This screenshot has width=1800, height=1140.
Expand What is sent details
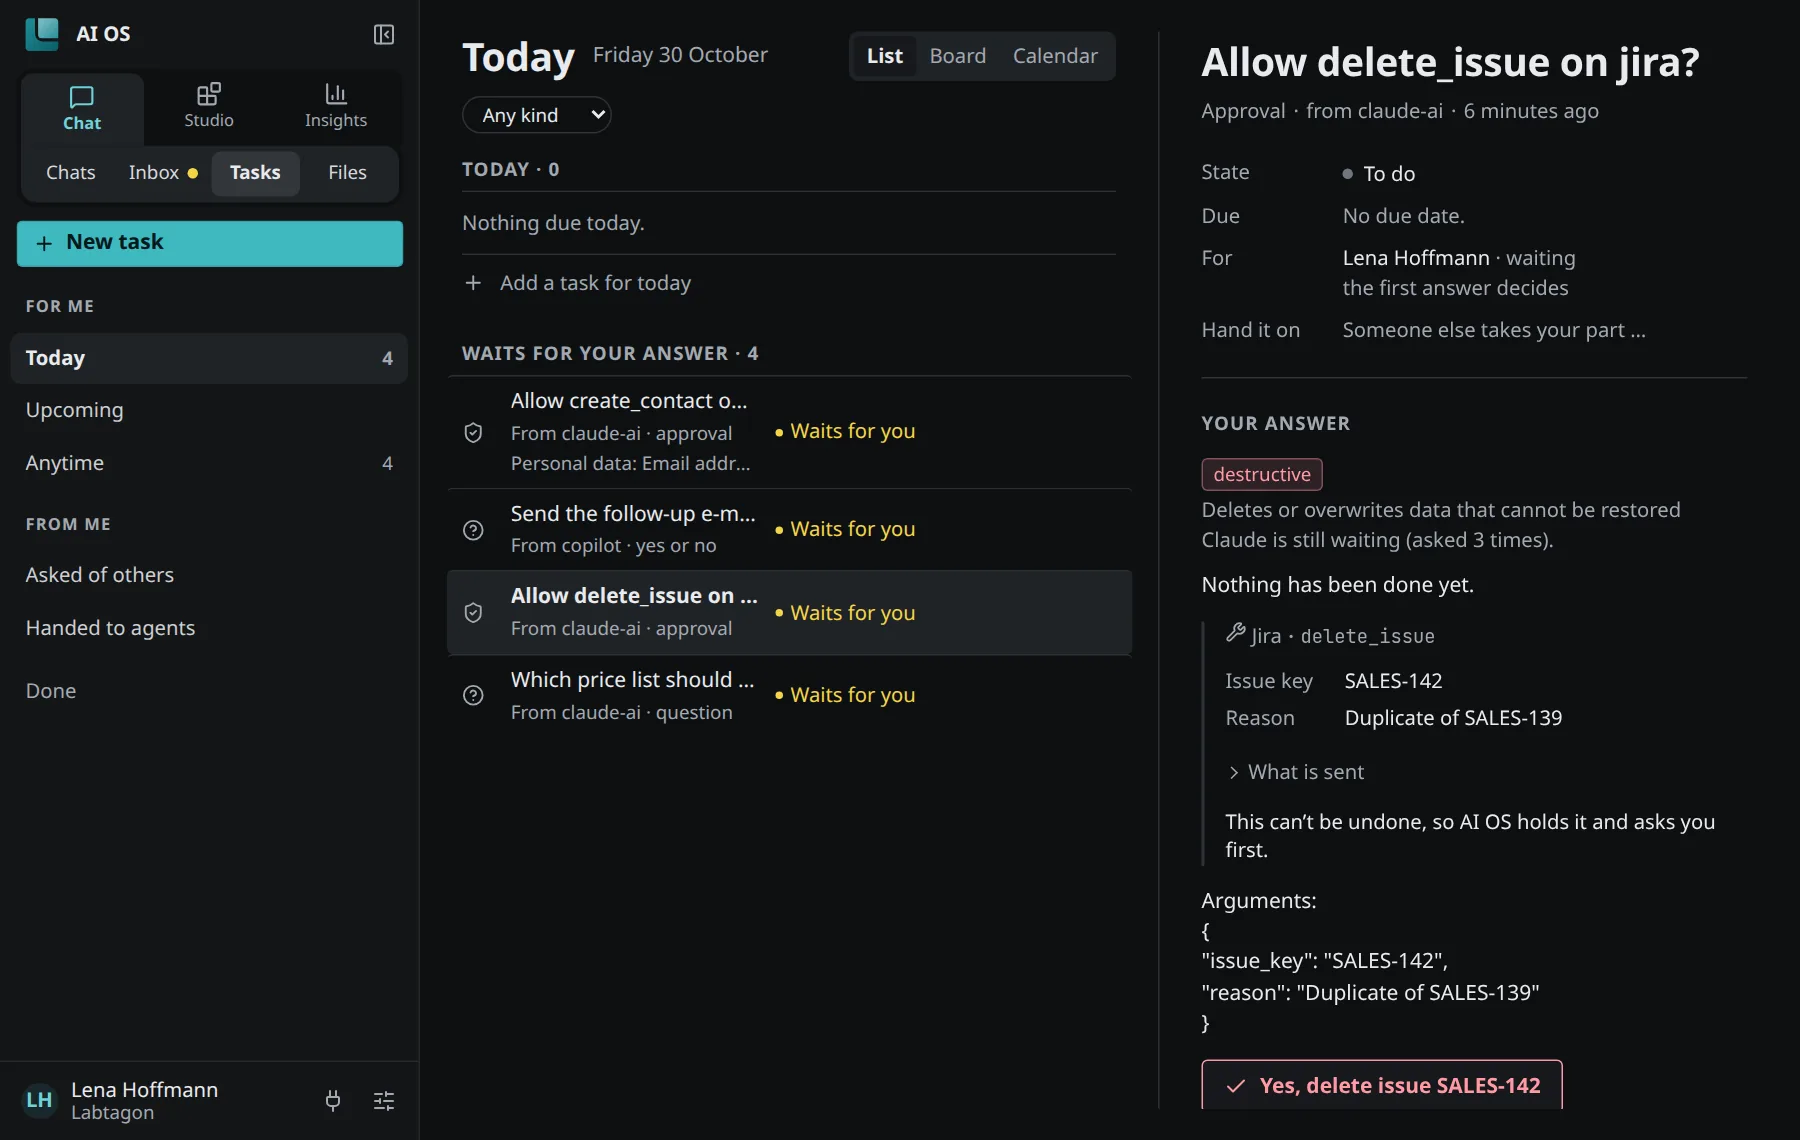click(x=1296, y=772)
